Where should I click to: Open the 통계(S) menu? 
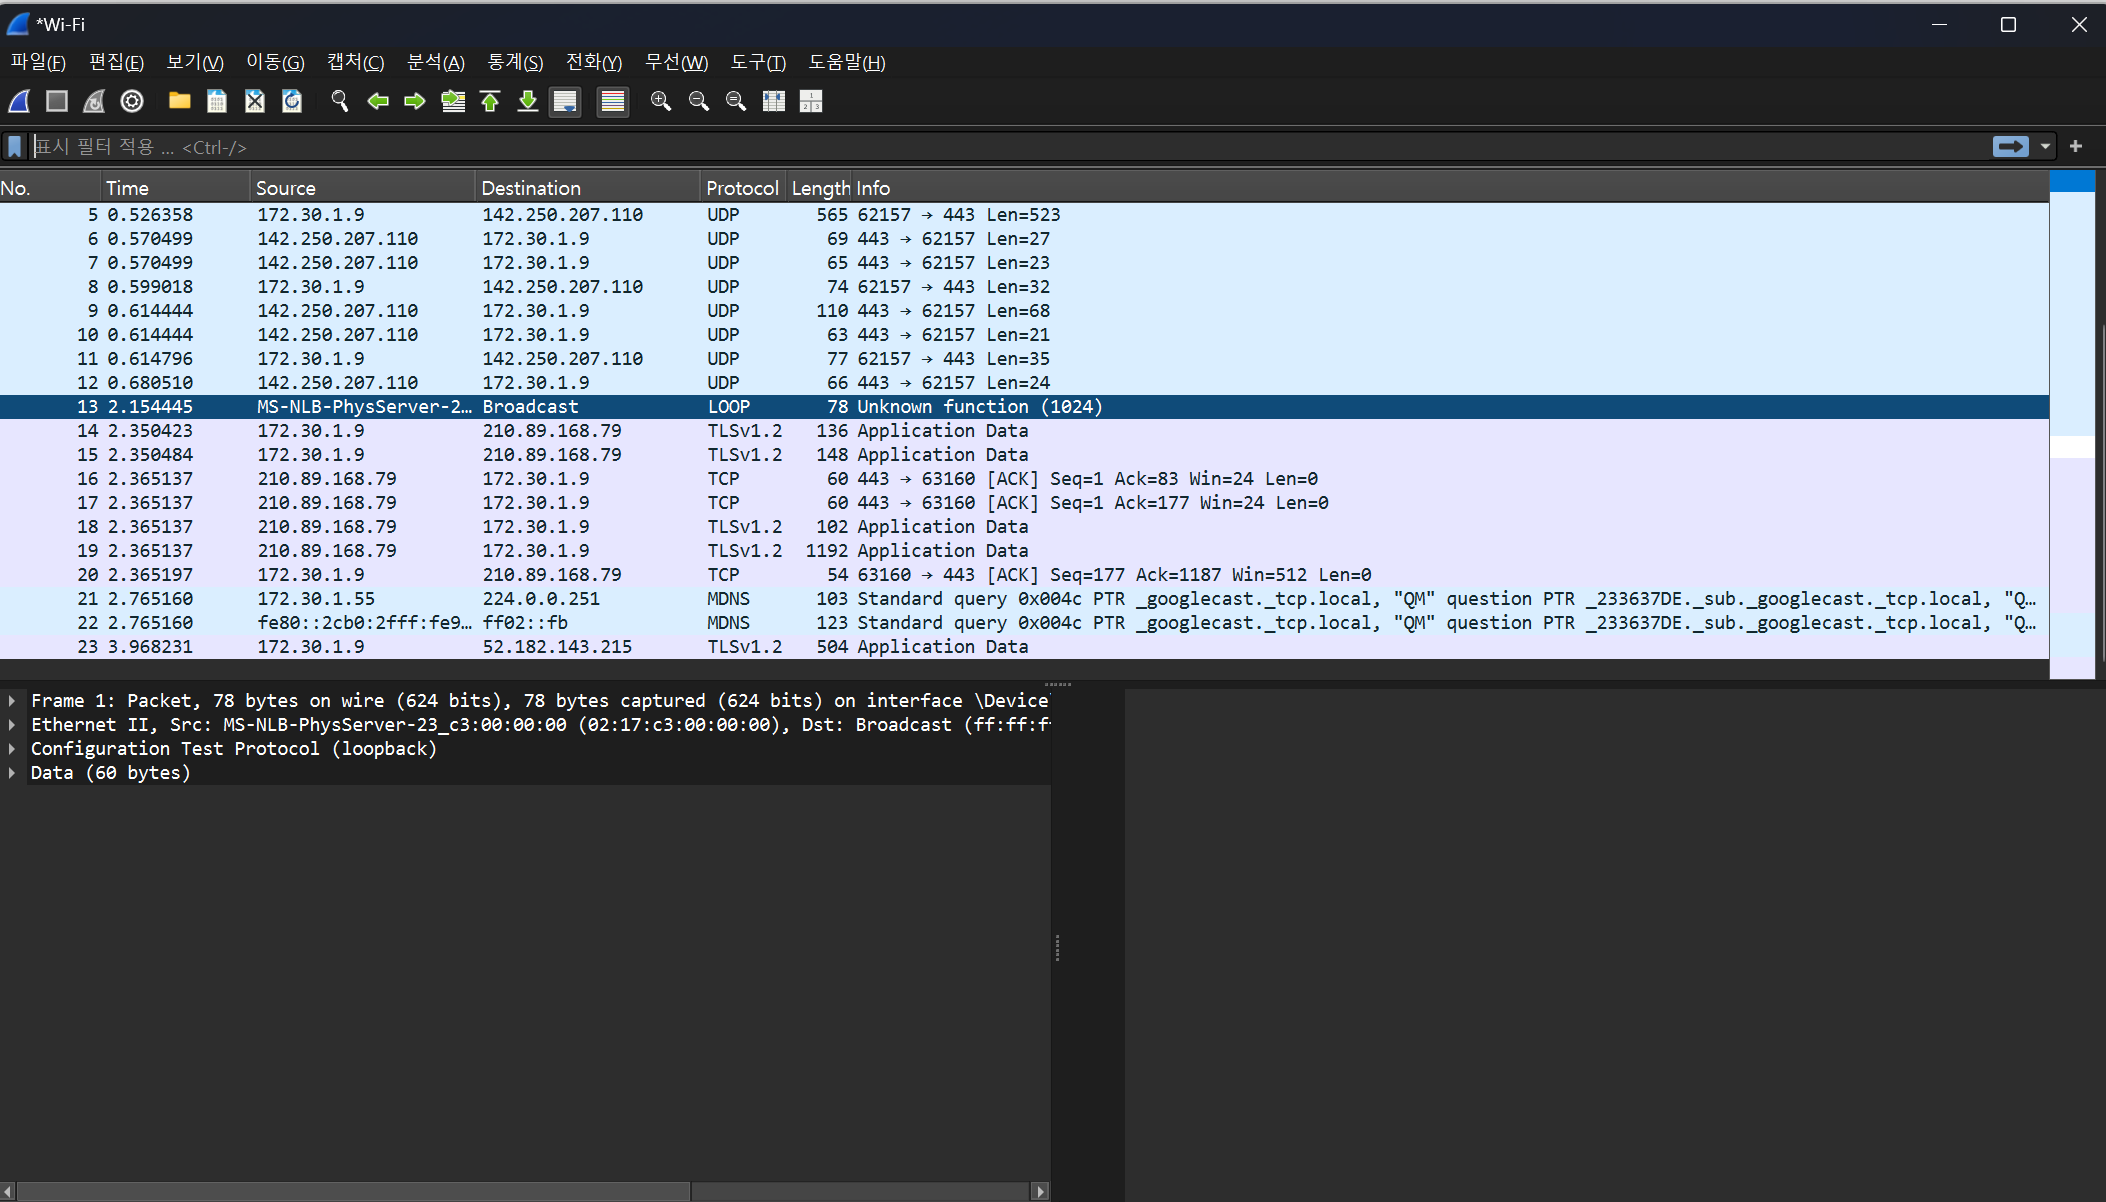point(514,62)
